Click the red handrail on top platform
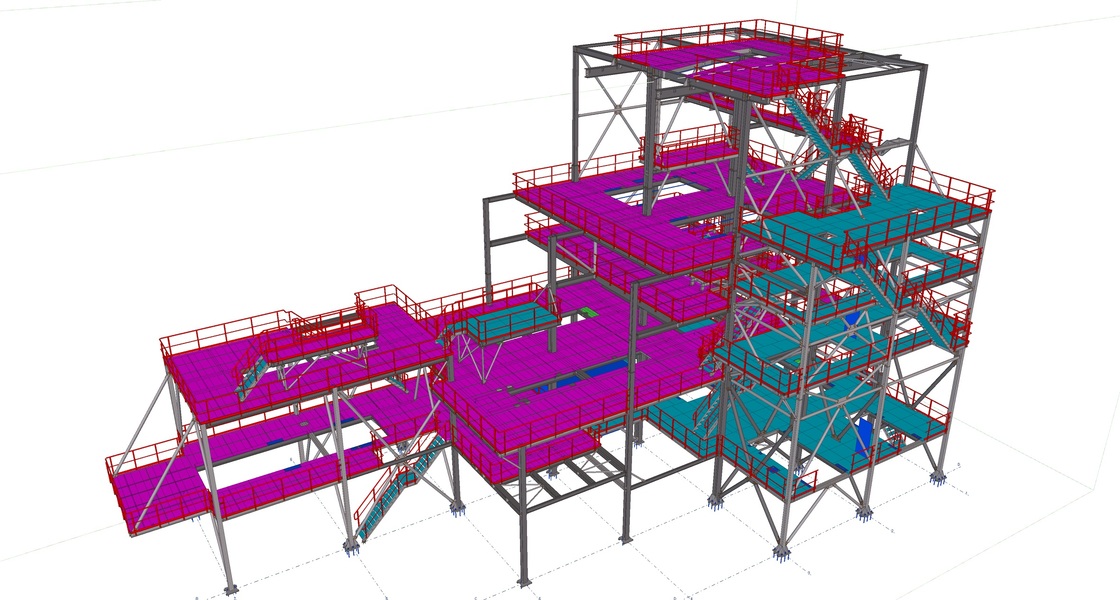Image resolution: width=1120 pixels, height=600 pixels. point(730,28)
